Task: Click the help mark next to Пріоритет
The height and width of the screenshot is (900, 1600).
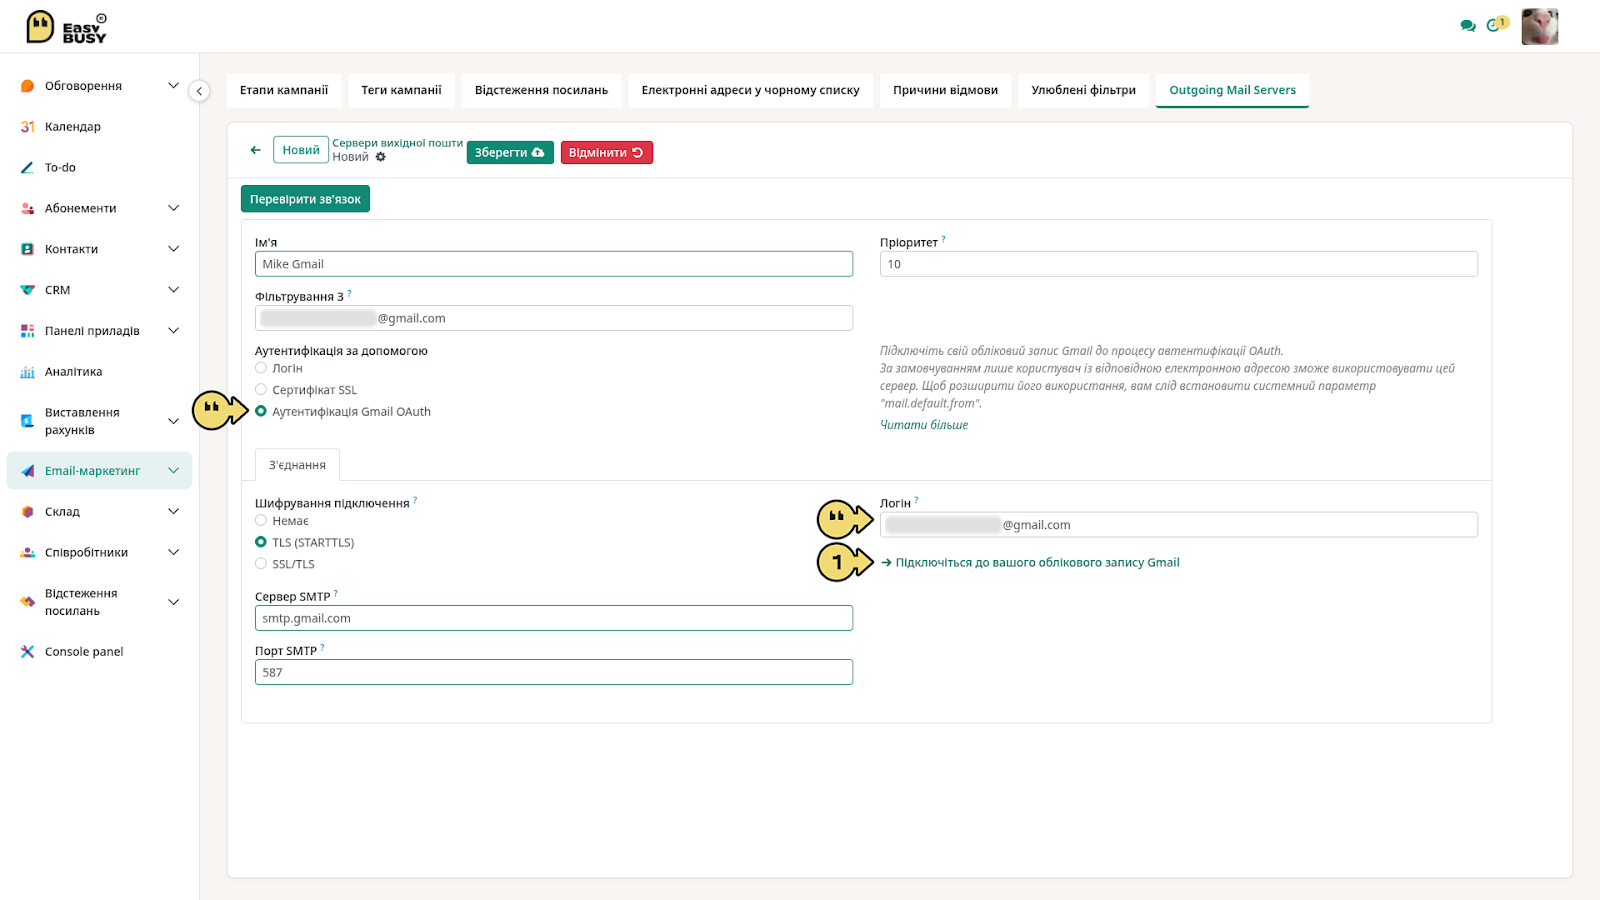Action: coord(943,239)
